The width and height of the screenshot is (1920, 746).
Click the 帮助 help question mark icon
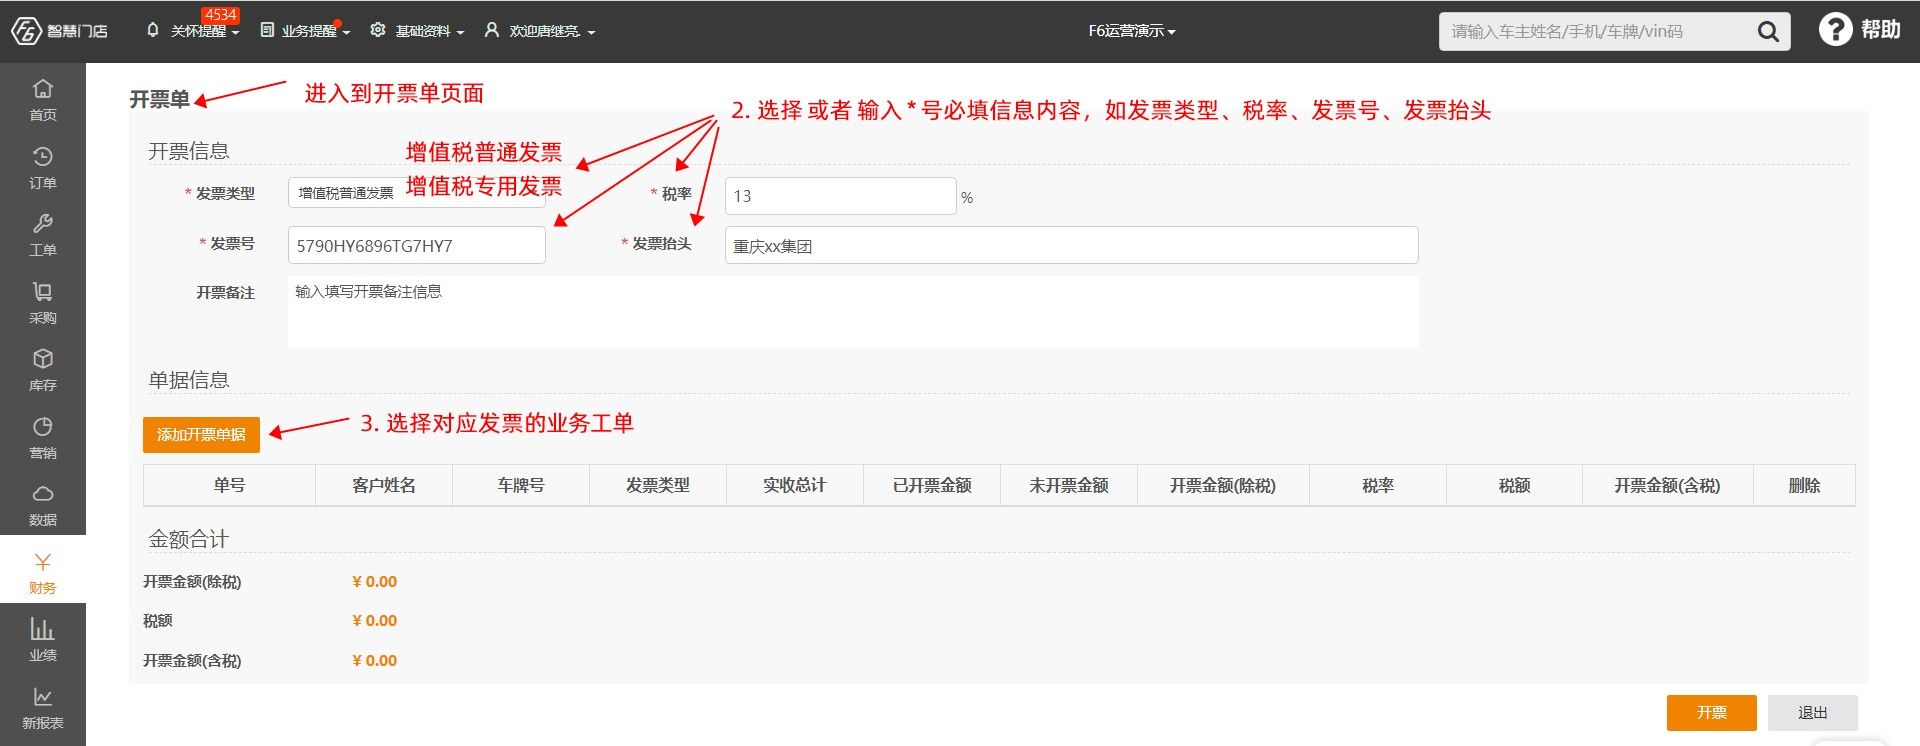[1835, 30]
